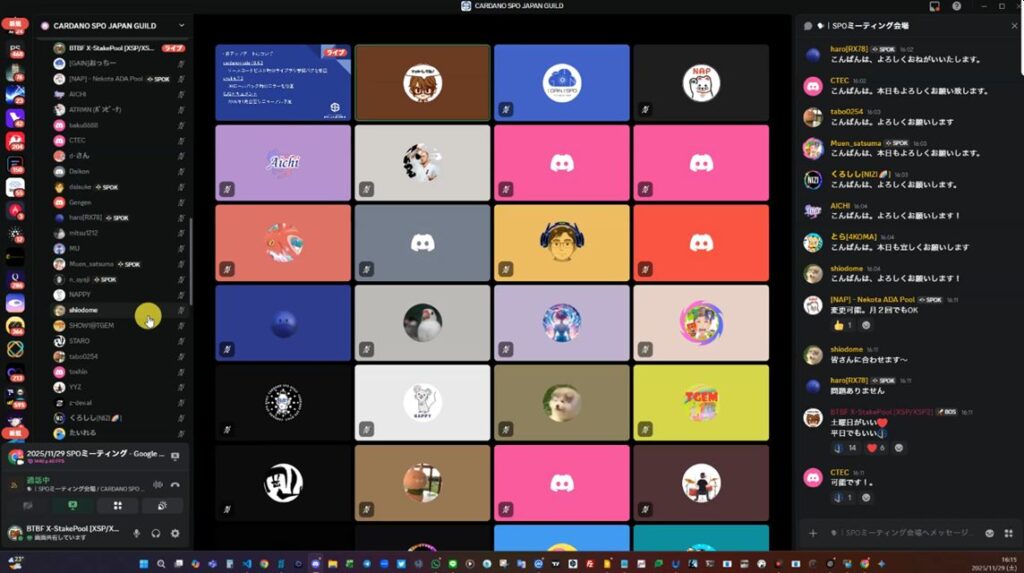
Task: Select the Aichi participant video tile
Action: click(x=283, y=162)
